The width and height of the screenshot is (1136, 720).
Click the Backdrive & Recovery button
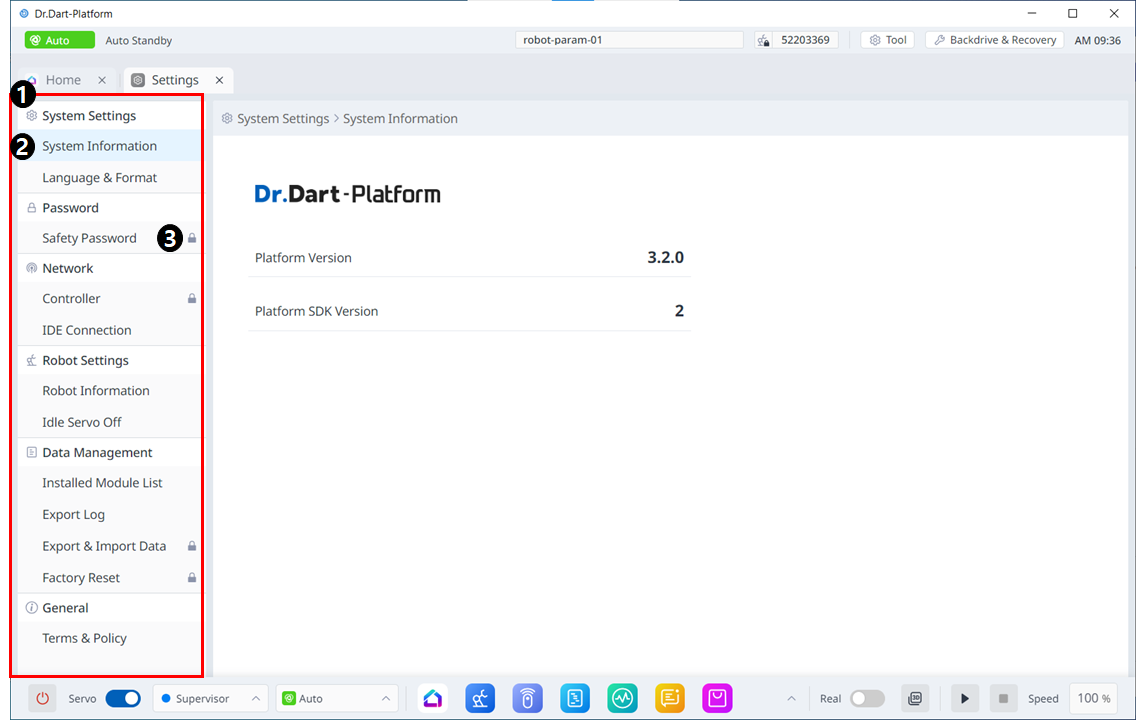click(994, 40)
